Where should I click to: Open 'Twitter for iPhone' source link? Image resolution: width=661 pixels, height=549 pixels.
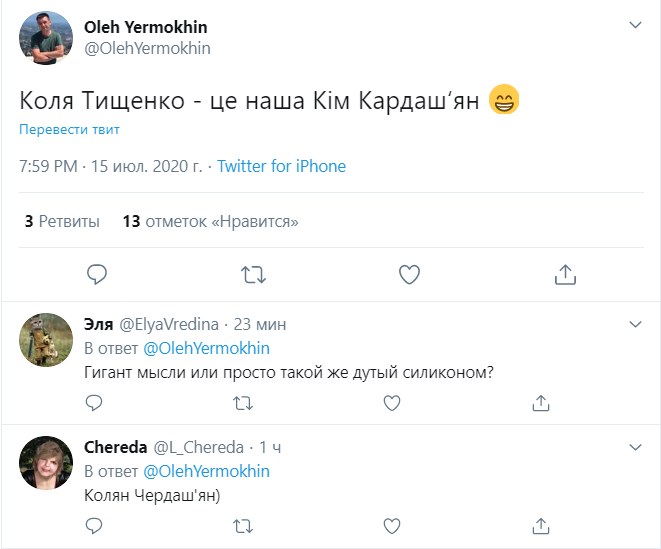coord(281,167)
